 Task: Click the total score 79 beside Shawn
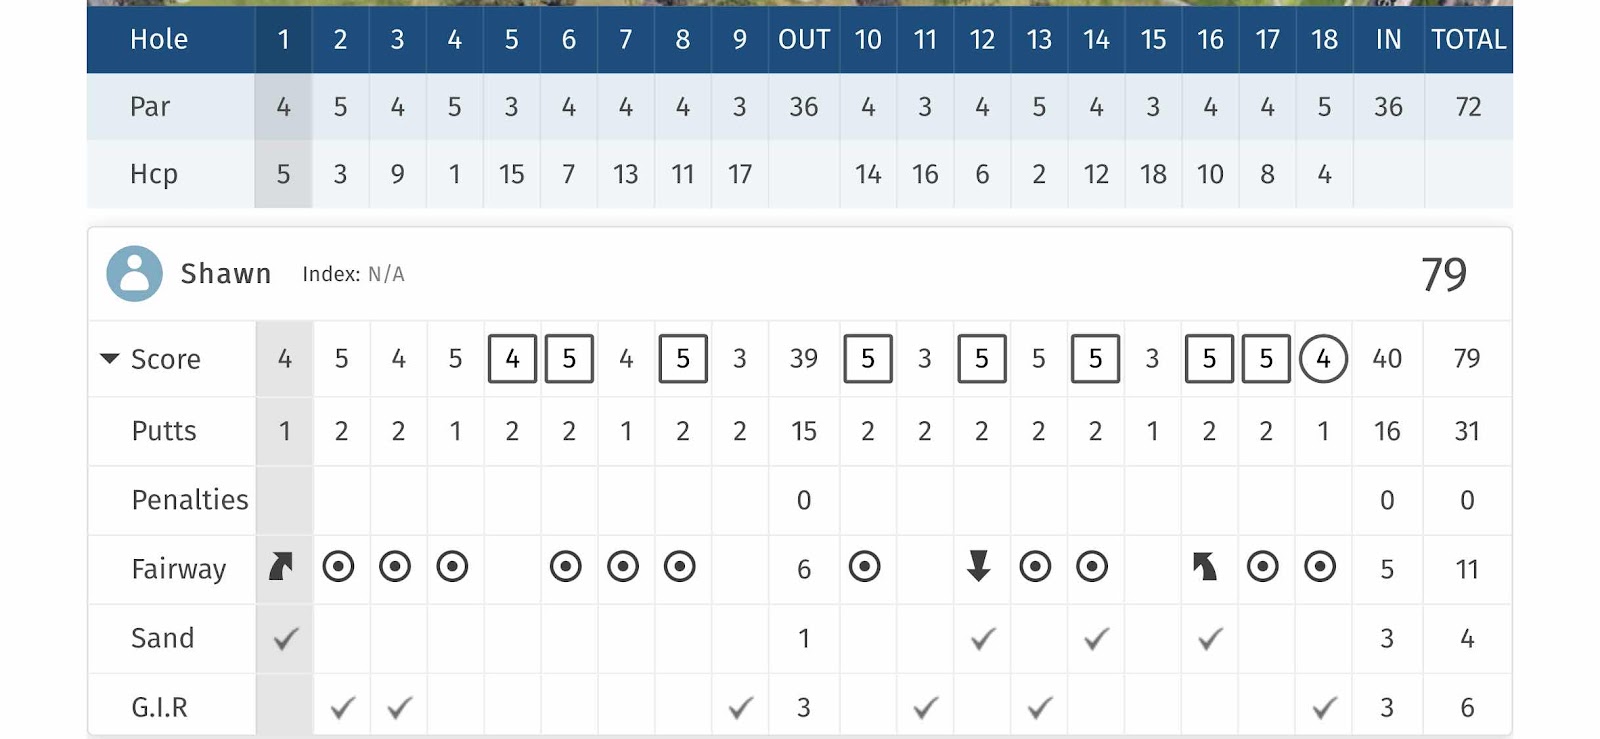pyautogui.click(x=1444, y=274)
